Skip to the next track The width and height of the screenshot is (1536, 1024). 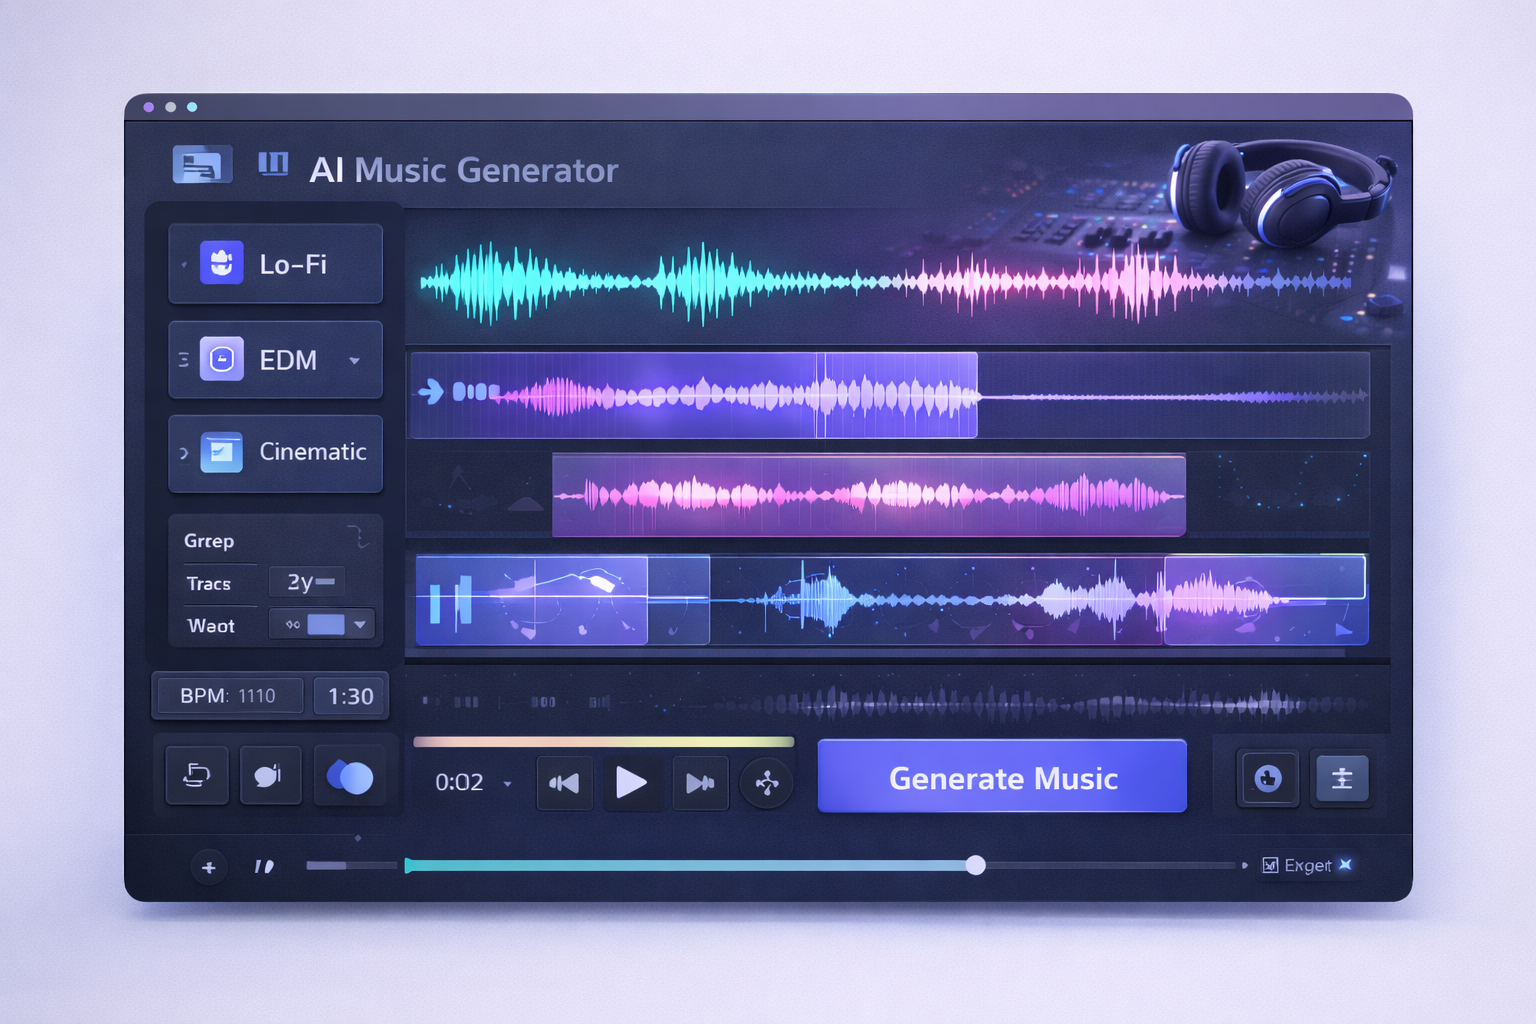coord(700,783)
